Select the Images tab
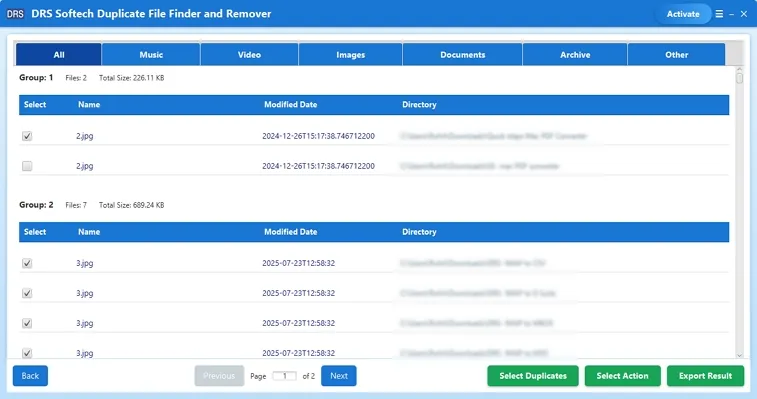757x399 pixels. pos(350,55)
